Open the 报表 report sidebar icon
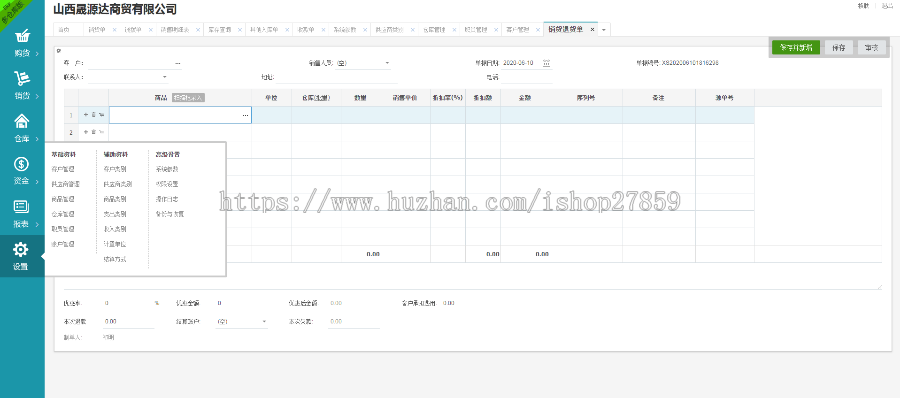The height and width of the screenshot is (398, 900). point(21,207)
